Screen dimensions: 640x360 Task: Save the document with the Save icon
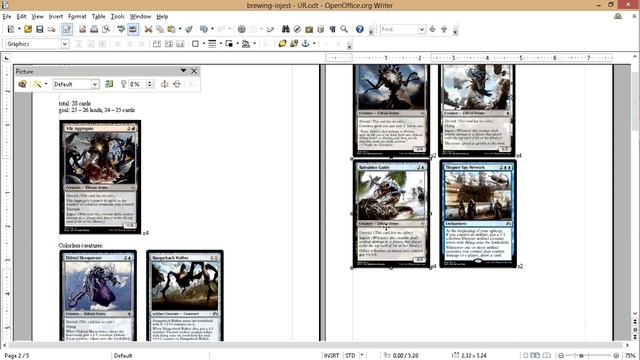tap(40, 29)
